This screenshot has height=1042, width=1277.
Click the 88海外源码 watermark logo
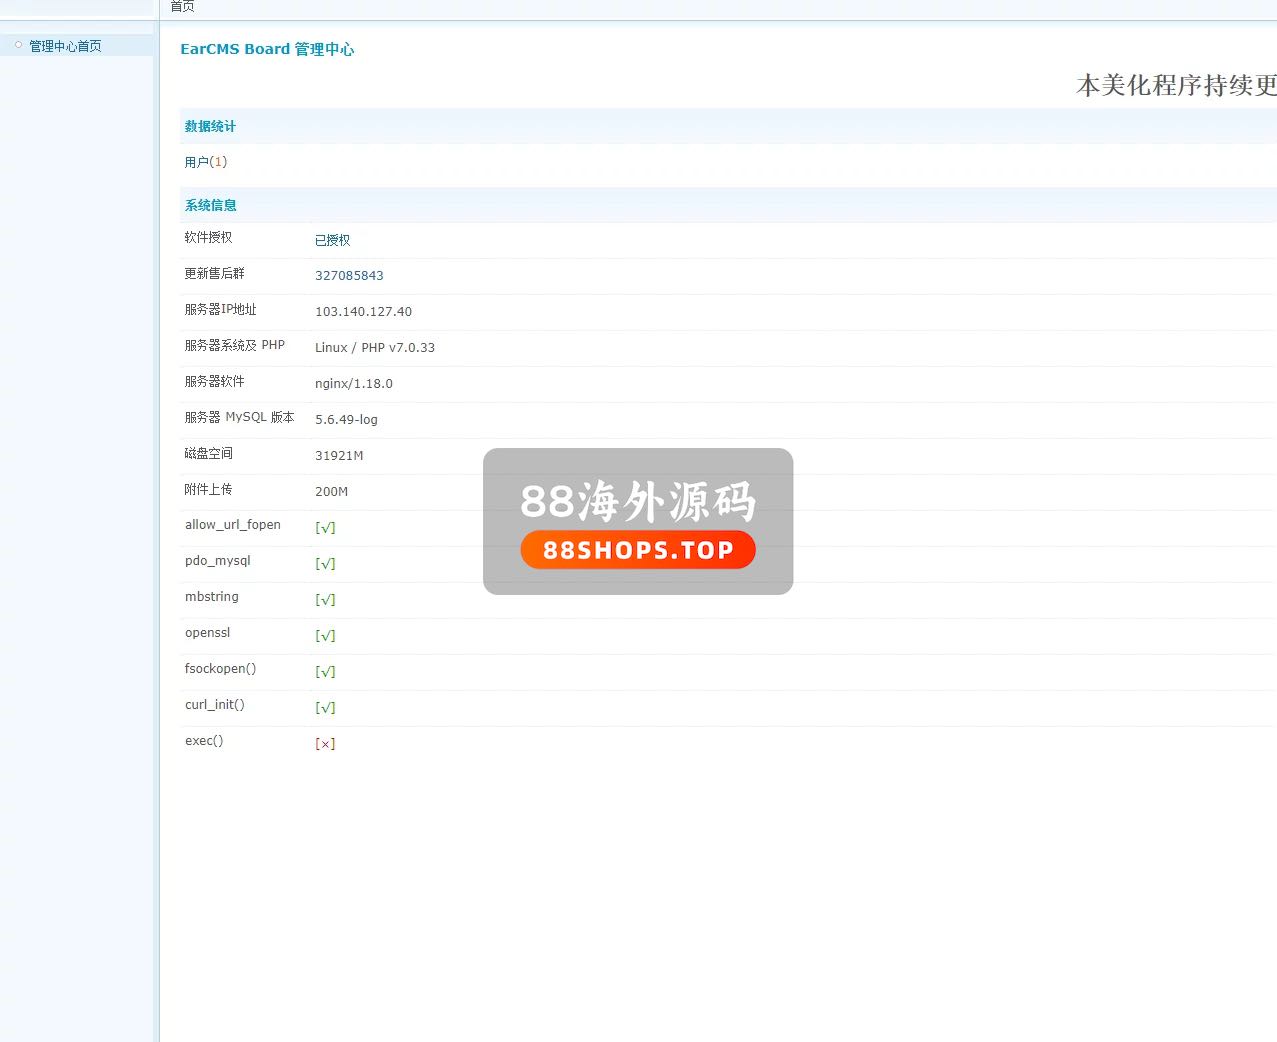click(638, 521)
